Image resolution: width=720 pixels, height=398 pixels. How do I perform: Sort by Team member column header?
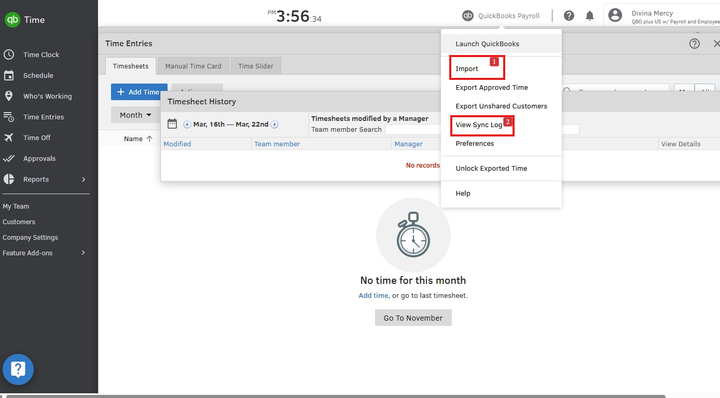pyautogui.click(x=277, y=144)
